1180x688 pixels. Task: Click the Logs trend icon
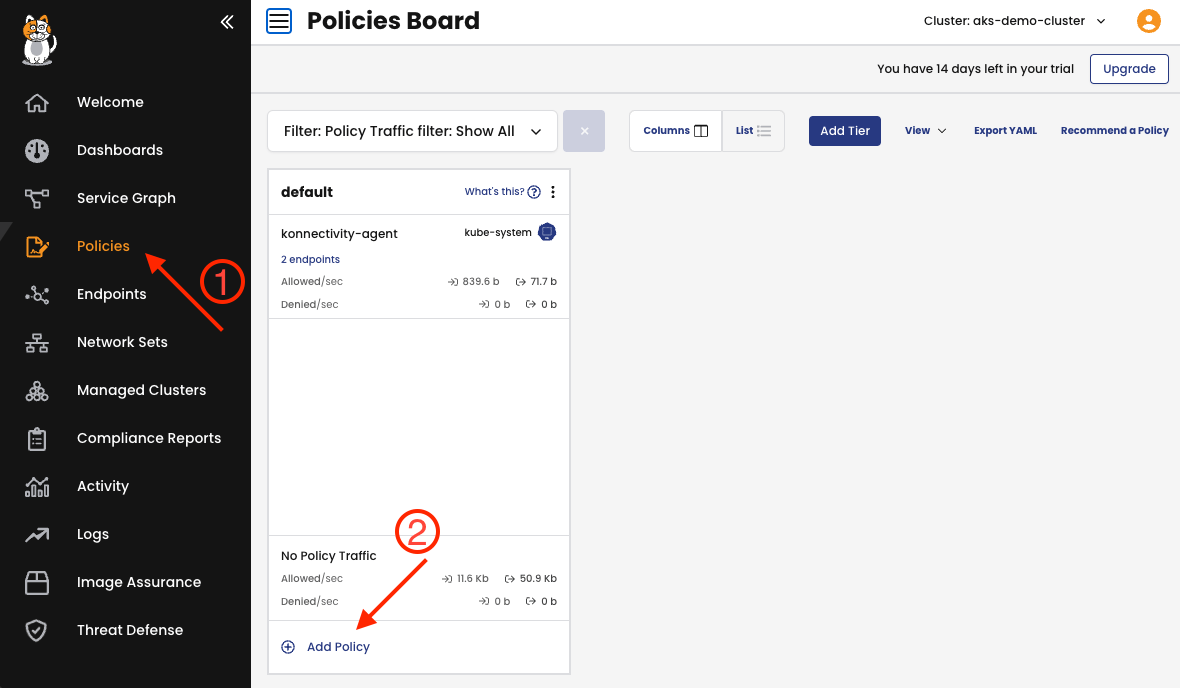coord(37,534)
